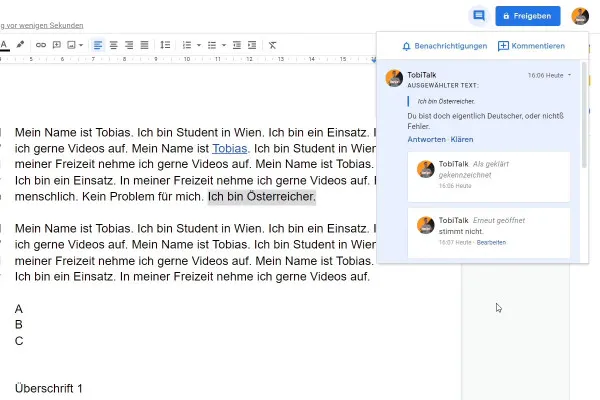Viewport: 600px width, 400px height.
Task: Insert a link with chain icon
Action: point(41,45)
